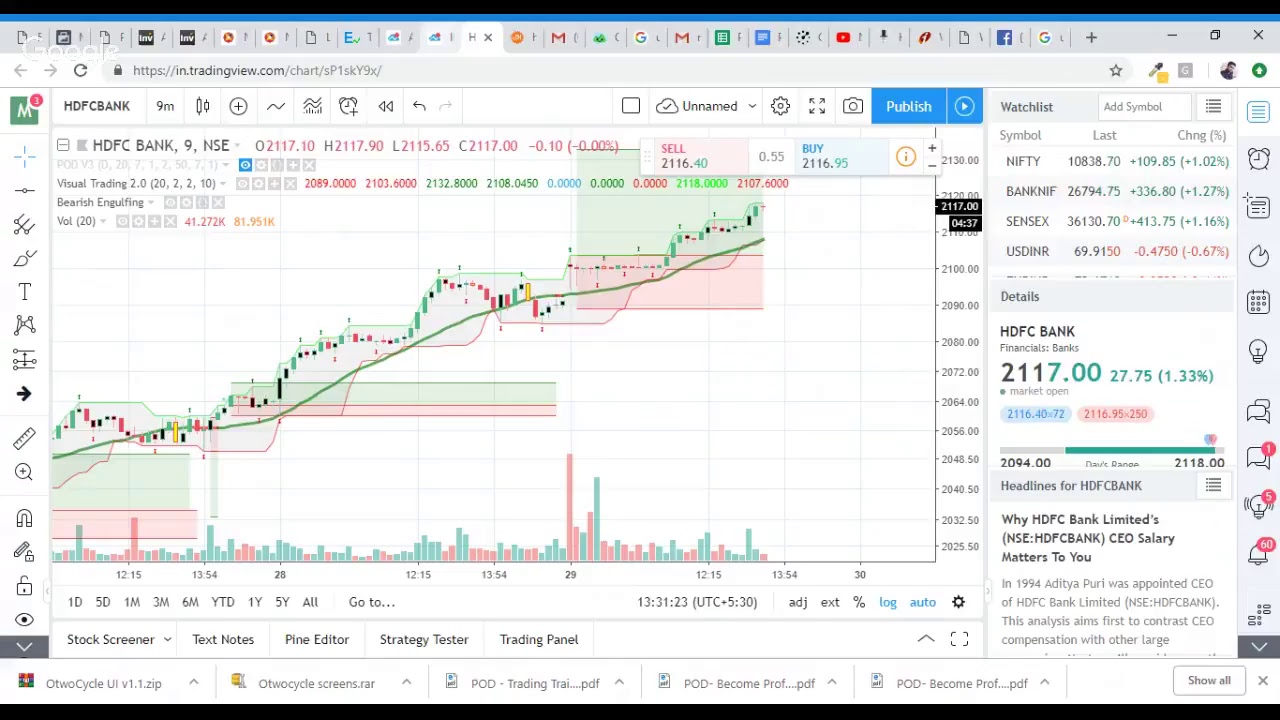Toggle visibility of the POD V3 indicator
Viewport: 1280px width, 720px height.
(245, 165)
